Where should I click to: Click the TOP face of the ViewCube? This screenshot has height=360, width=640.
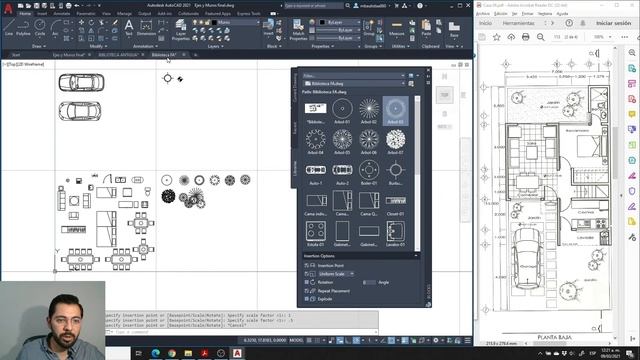(x=444, y=95)
